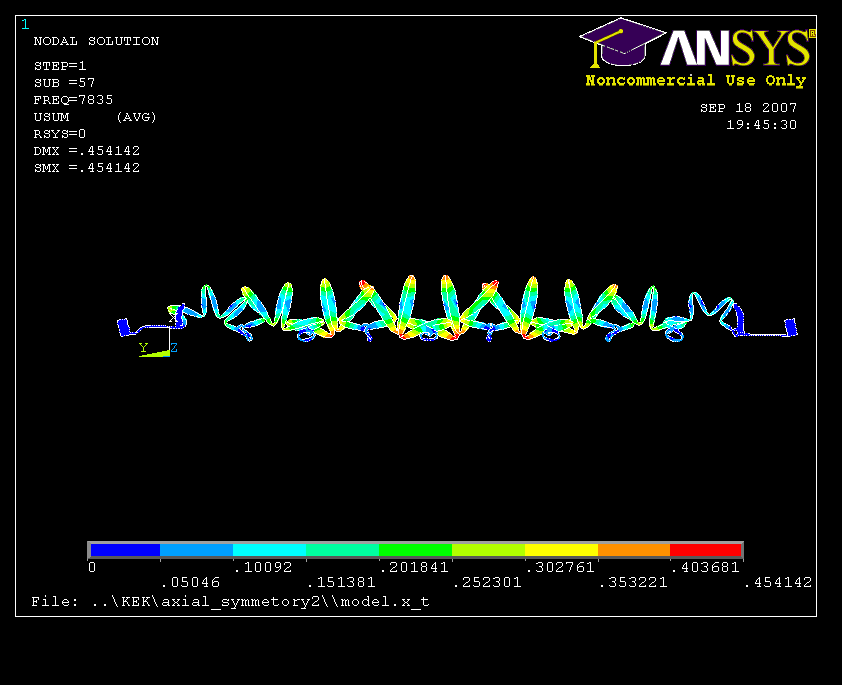
Task: Click the legend value .403681
Action: click(706, 567)
